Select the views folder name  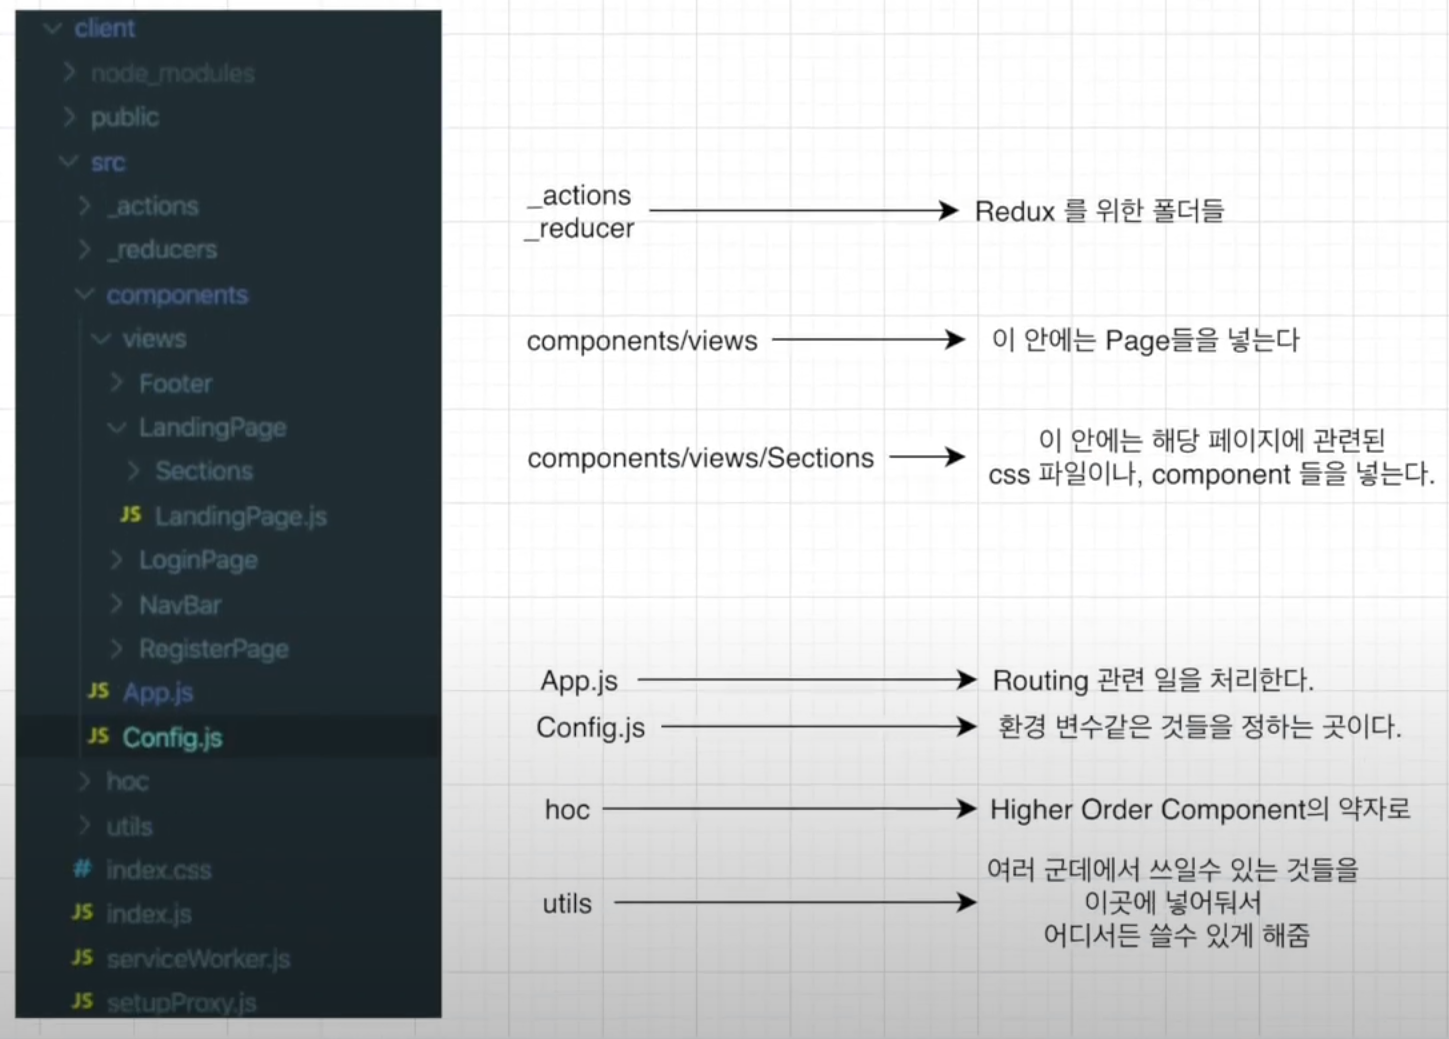(x=154, y=339)
